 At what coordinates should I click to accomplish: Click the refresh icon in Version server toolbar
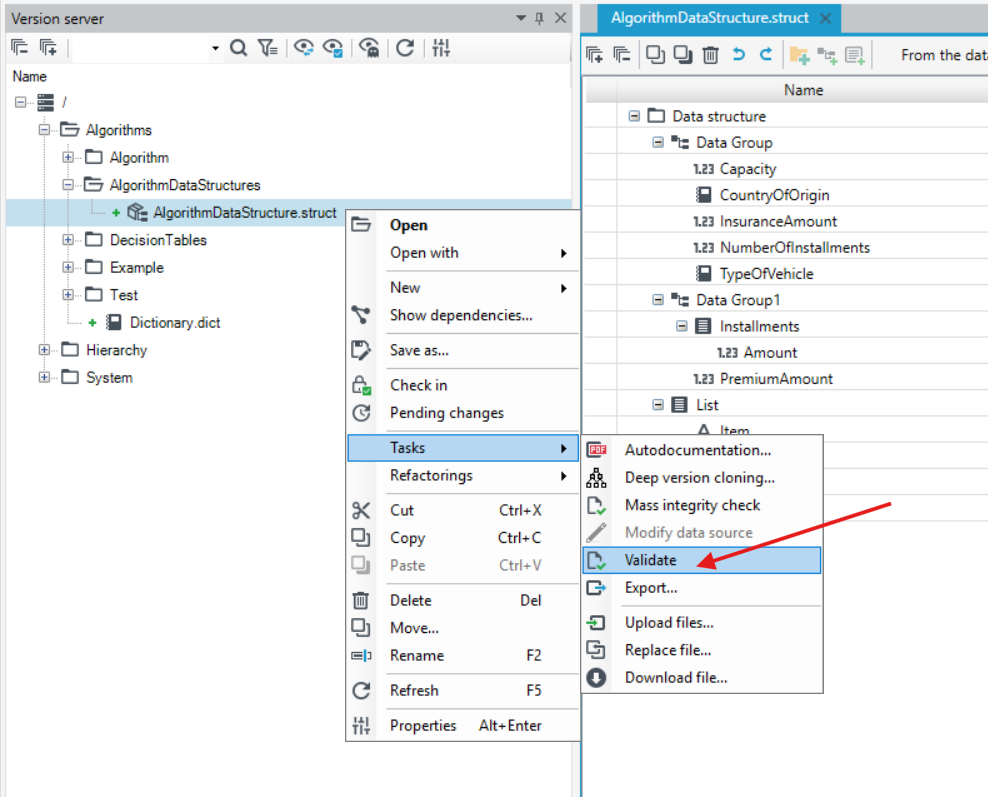tap(405, 48)
